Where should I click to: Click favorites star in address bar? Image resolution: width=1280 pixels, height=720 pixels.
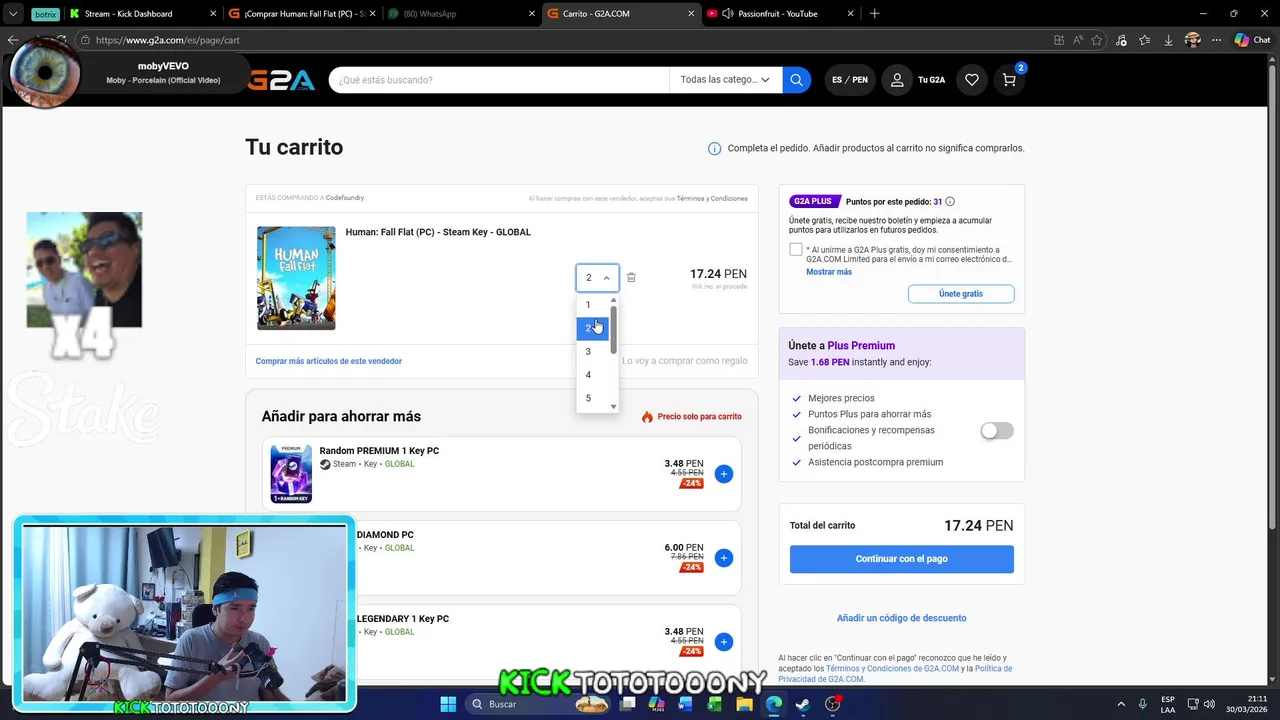click(1097, 40)
